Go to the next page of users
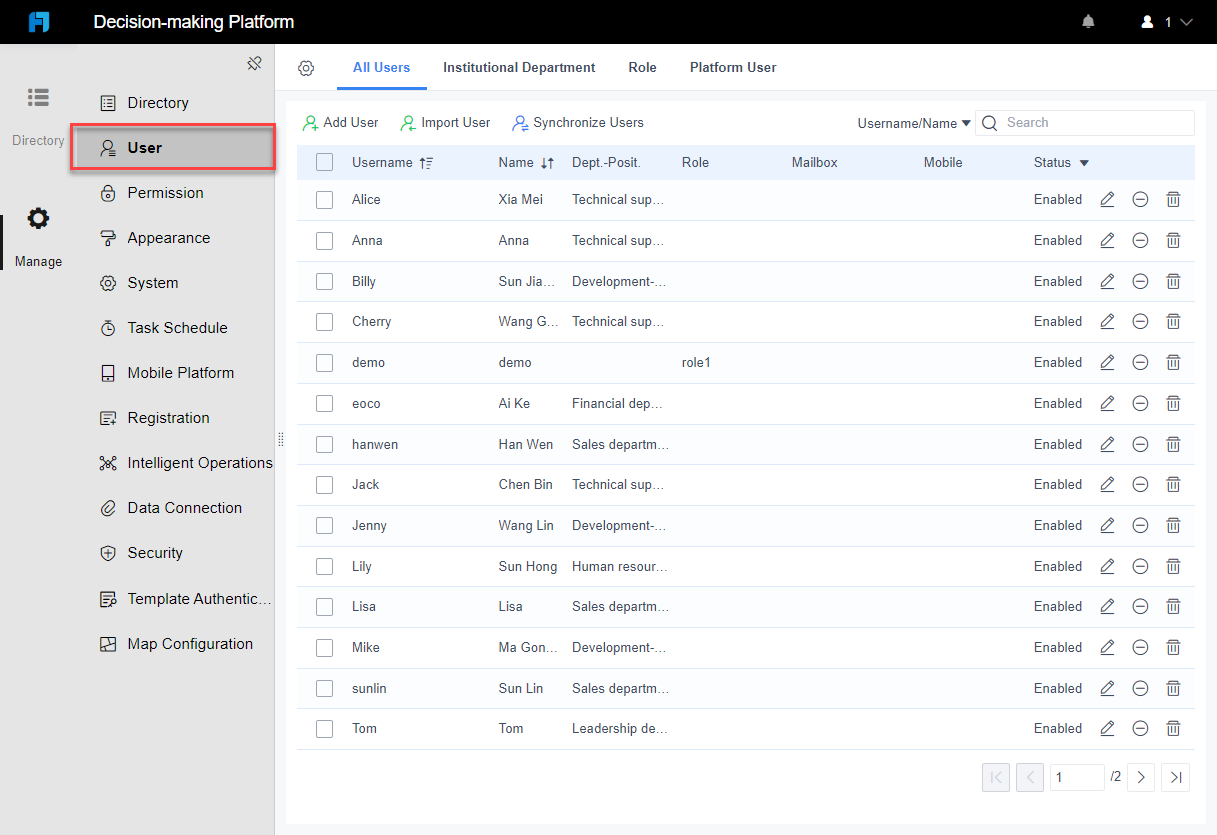1217x835 pixels. 1141,777
